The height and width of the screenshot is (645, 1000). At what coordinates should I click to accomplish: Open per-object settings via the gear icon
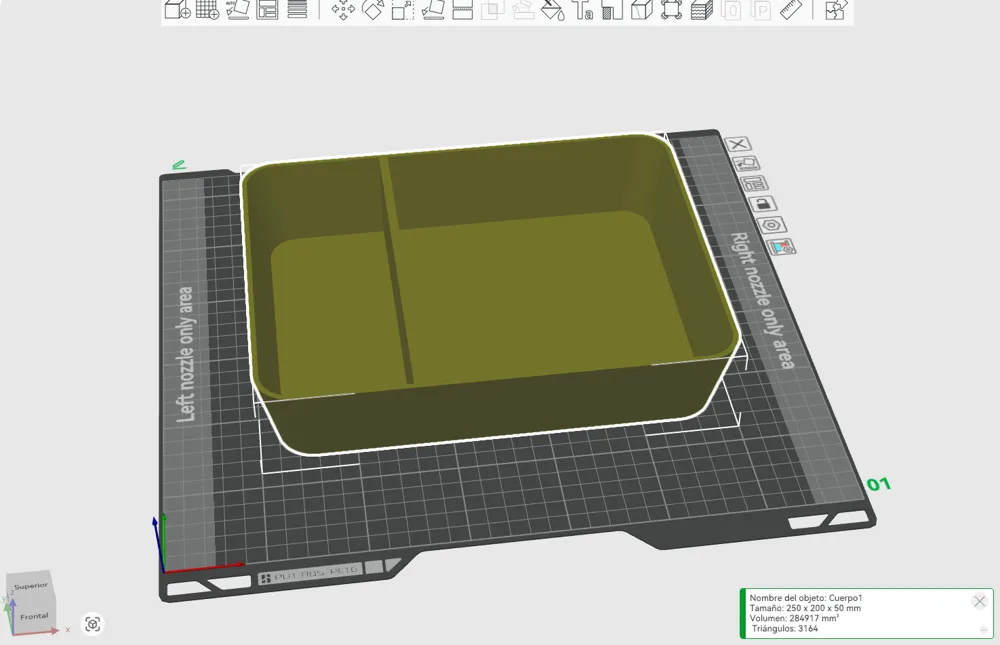(772, 224)
